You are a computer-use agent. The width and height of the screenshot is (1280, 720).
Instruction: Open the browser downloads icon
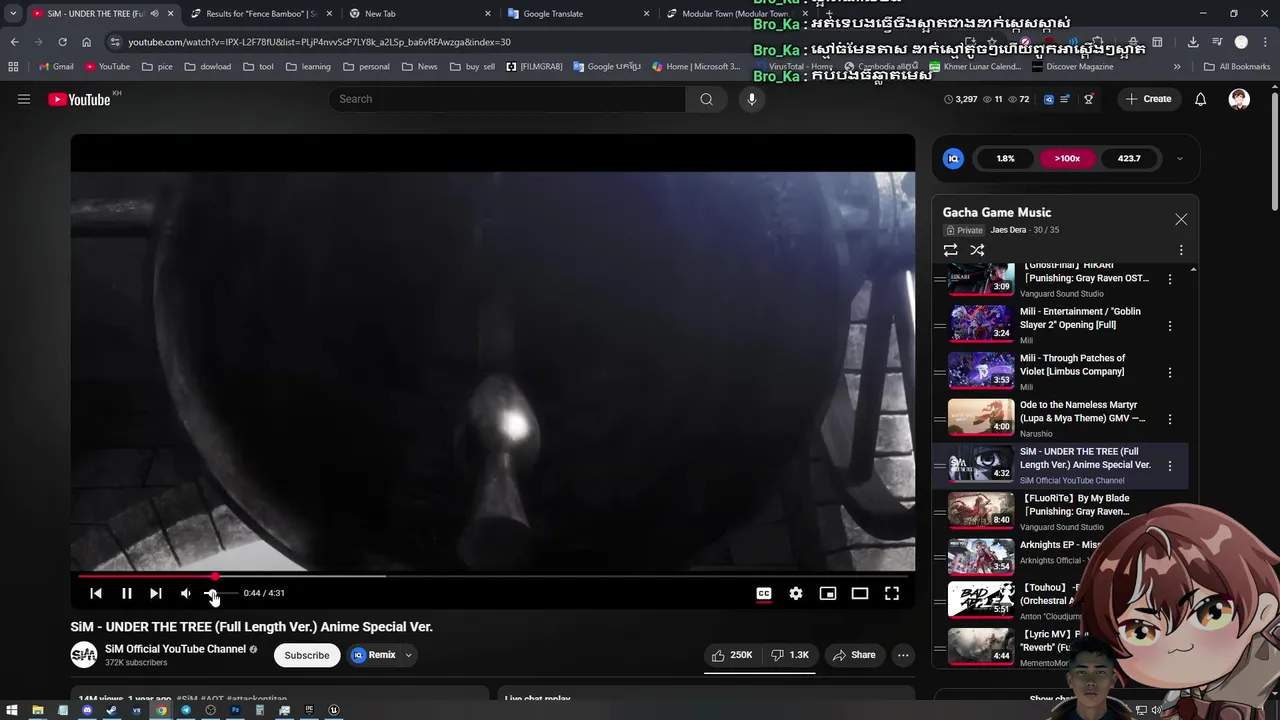[1193, 42]
